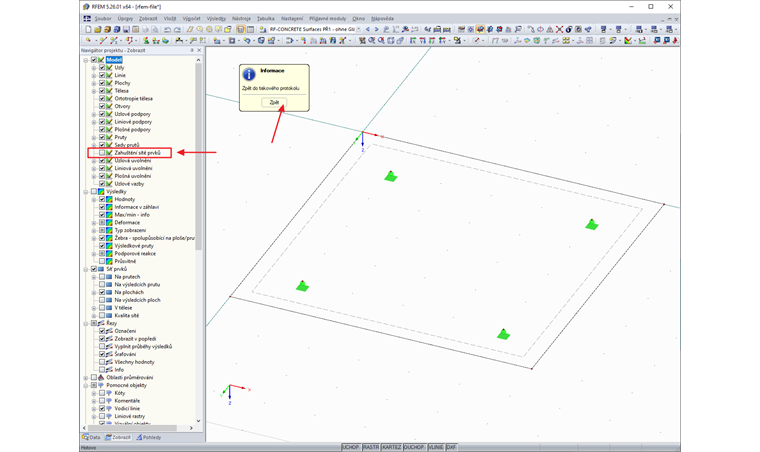The image size is (760, 452).
Task: Open the Přídavné moduly menu
Action: (328, 18)
